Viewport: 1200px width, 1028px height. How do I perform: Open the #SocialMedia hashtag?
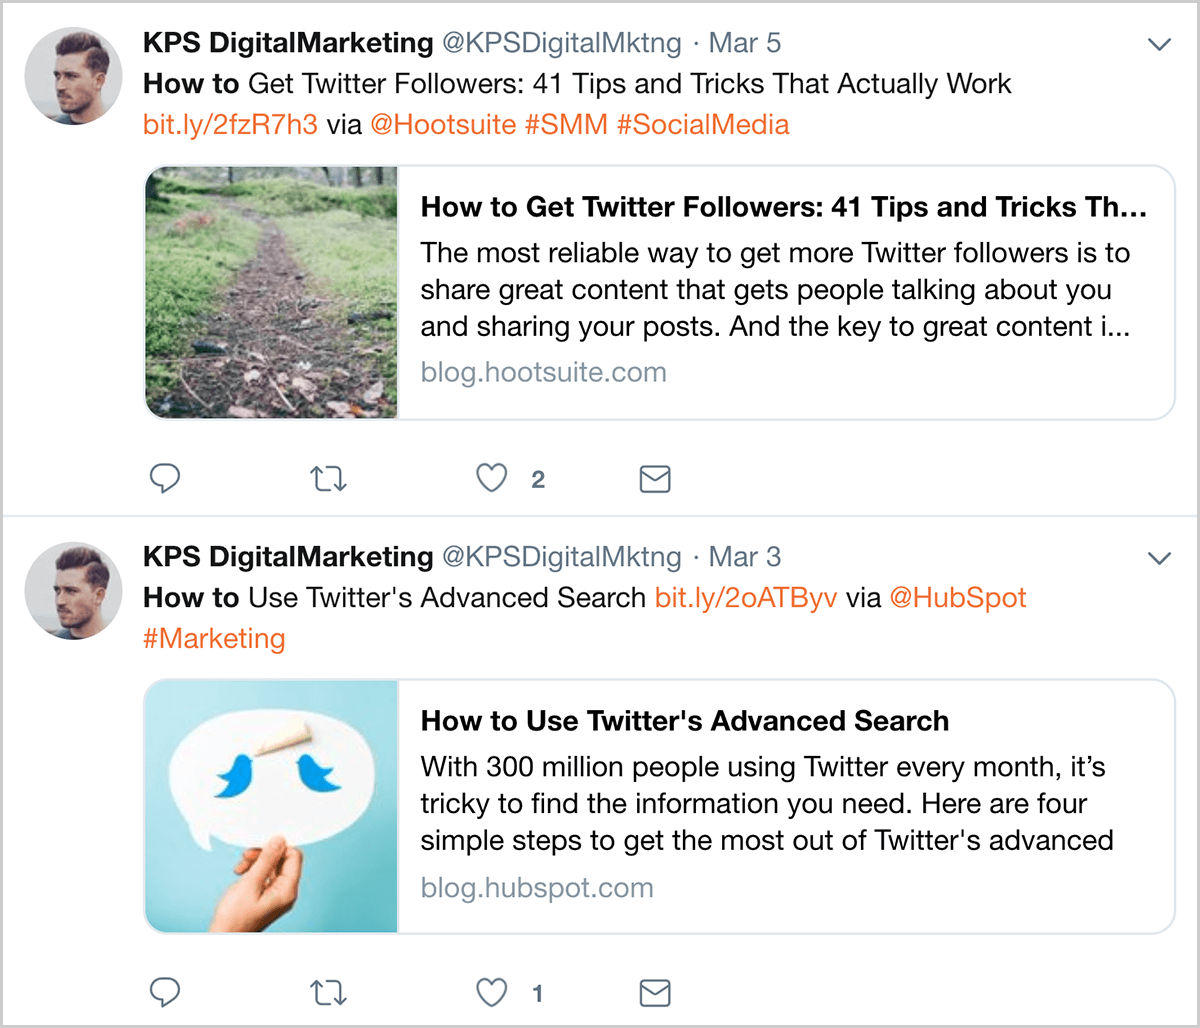tap(703, 125)
